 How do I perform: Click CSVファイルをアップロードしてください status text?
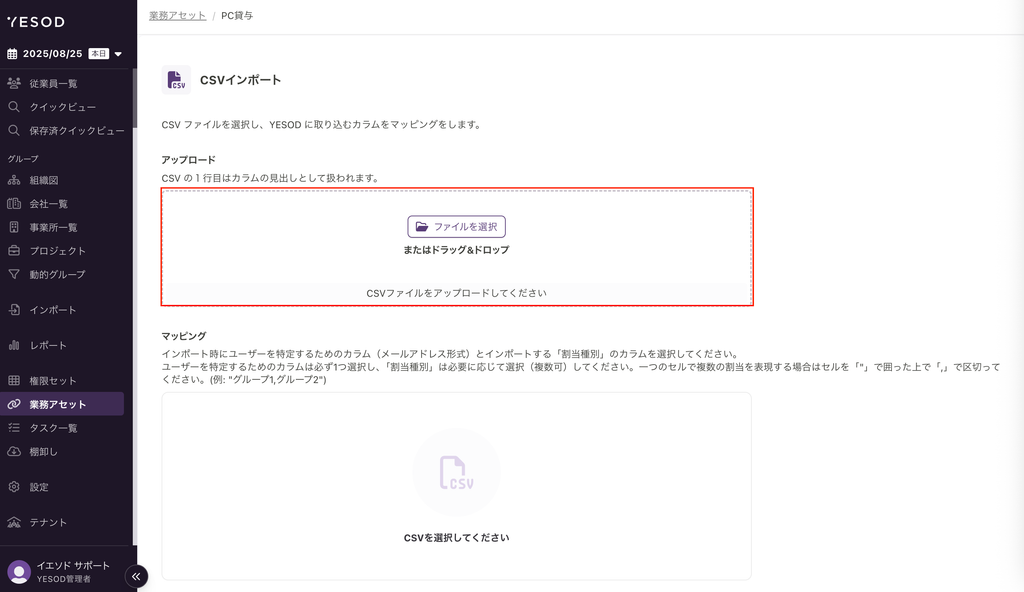pos(456,293)
